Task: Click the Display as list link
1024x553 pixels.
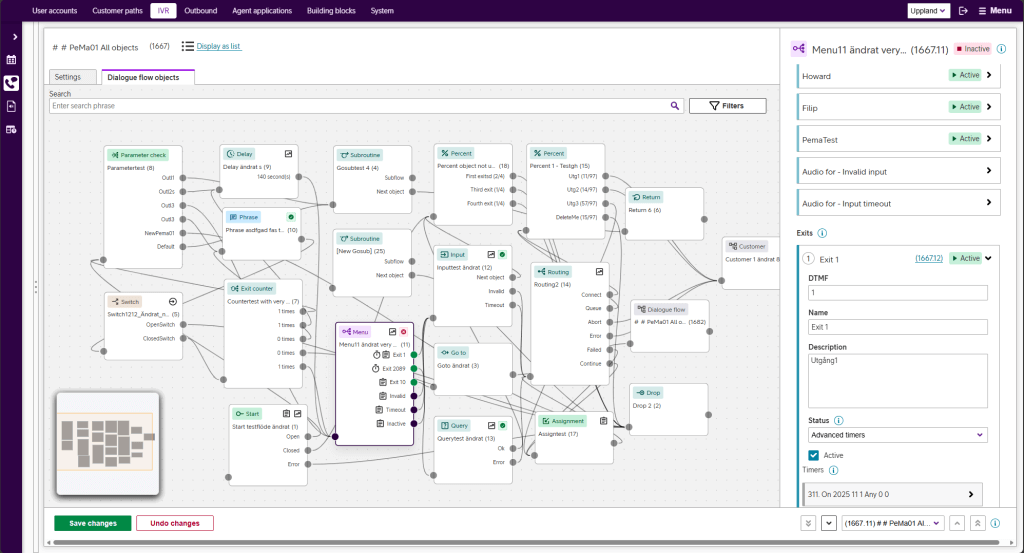Action: (219, 46)
